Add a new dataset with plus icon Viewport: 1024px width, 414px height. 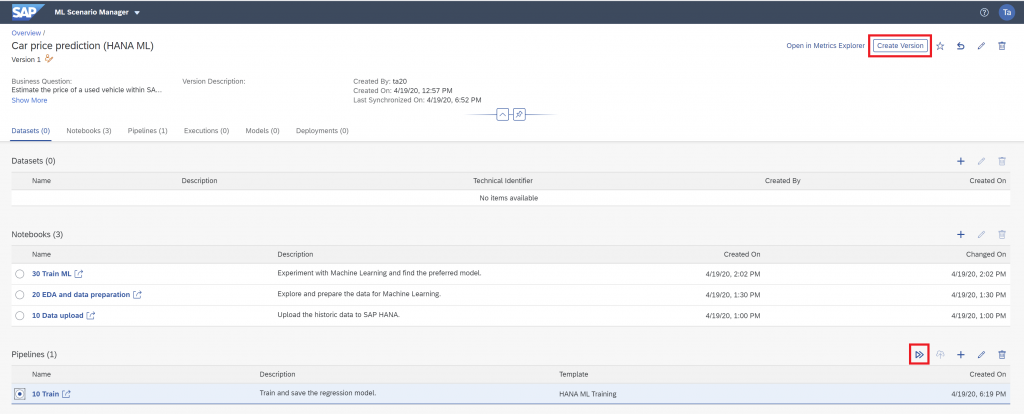click(961, 161)
